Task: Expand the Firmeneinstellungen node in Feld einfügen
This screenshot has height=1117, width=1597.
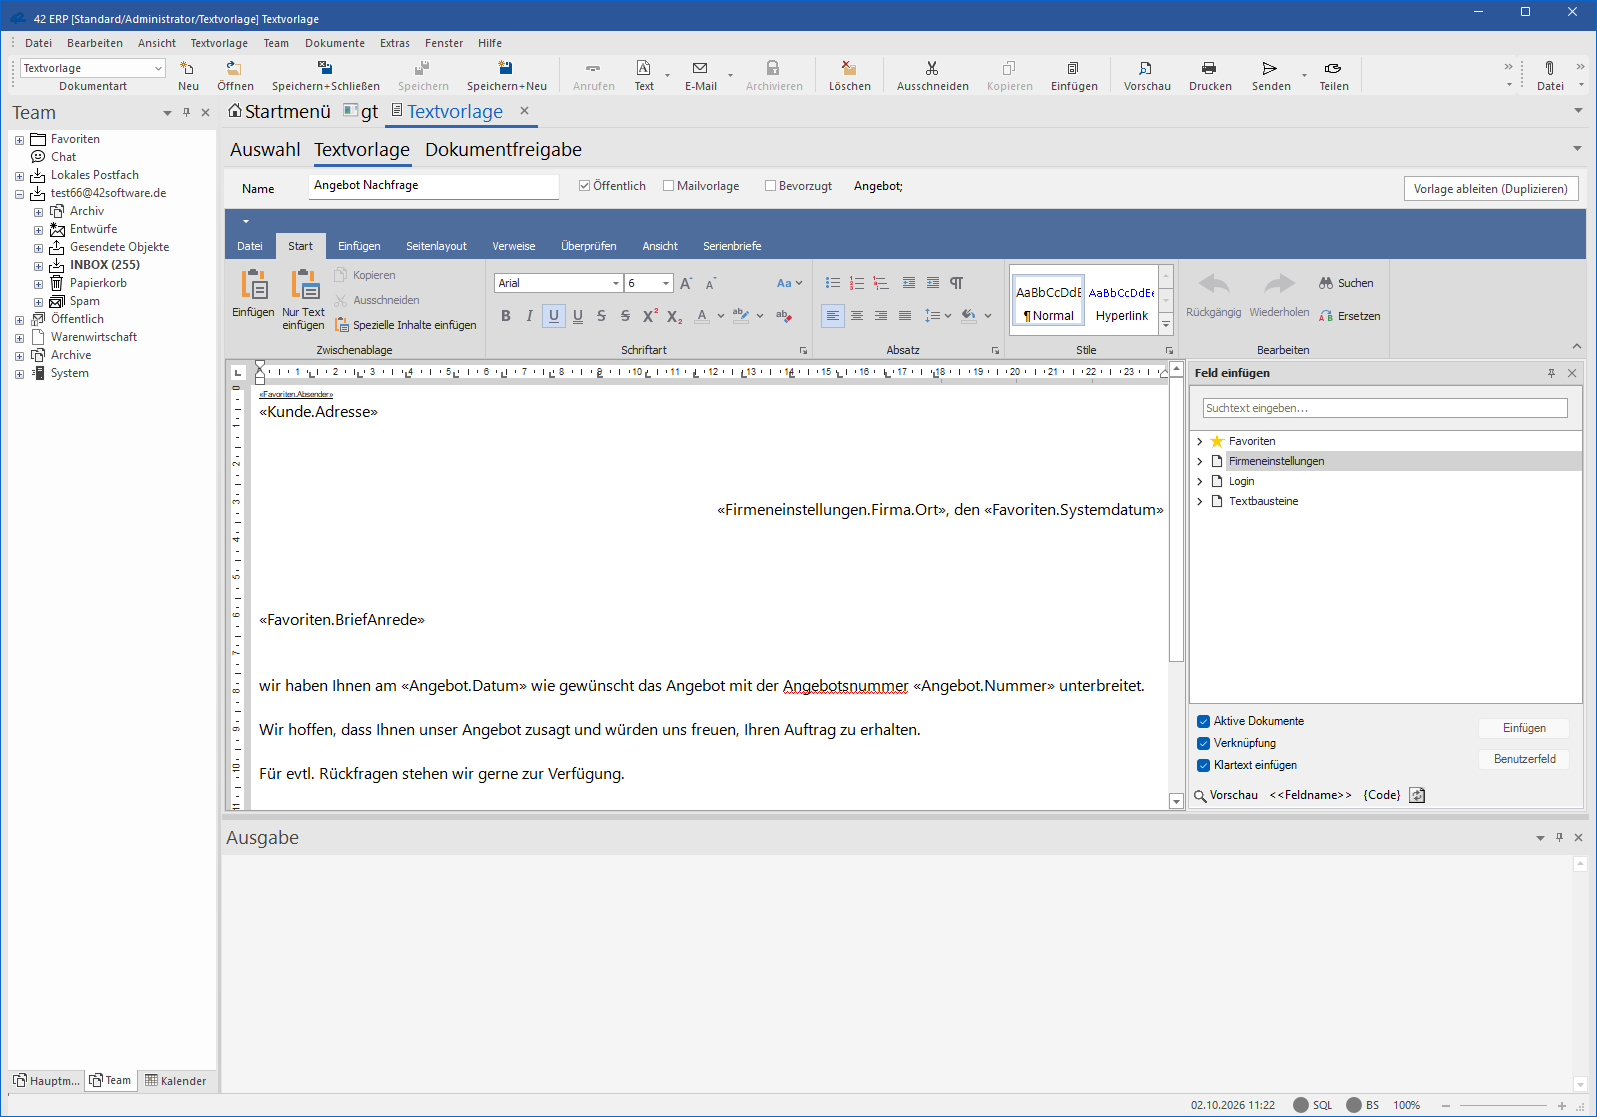Action: point(1200,461)
